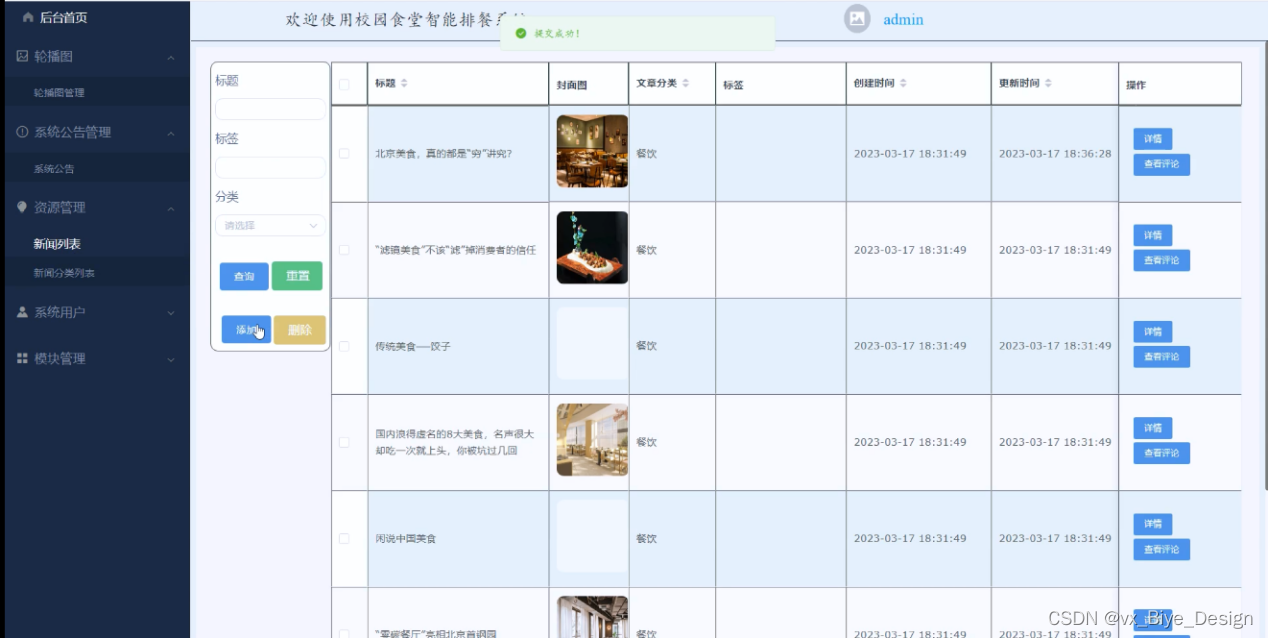This screenshot has width=1268, height=638.
Task: Click the 系统用户 person icon
Action: (x=23, y=312)
